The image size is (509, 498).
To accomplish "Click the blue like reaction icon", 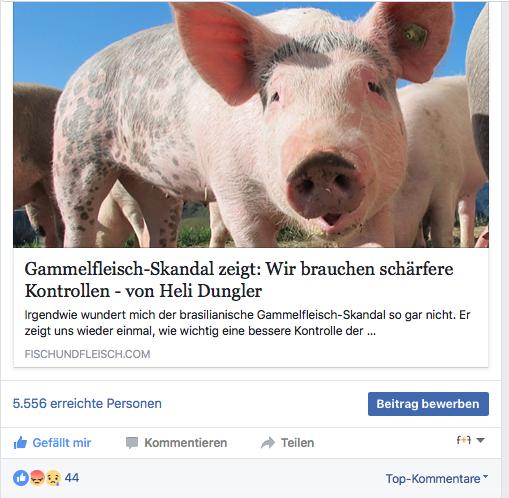I will click(x=21, y=478).
